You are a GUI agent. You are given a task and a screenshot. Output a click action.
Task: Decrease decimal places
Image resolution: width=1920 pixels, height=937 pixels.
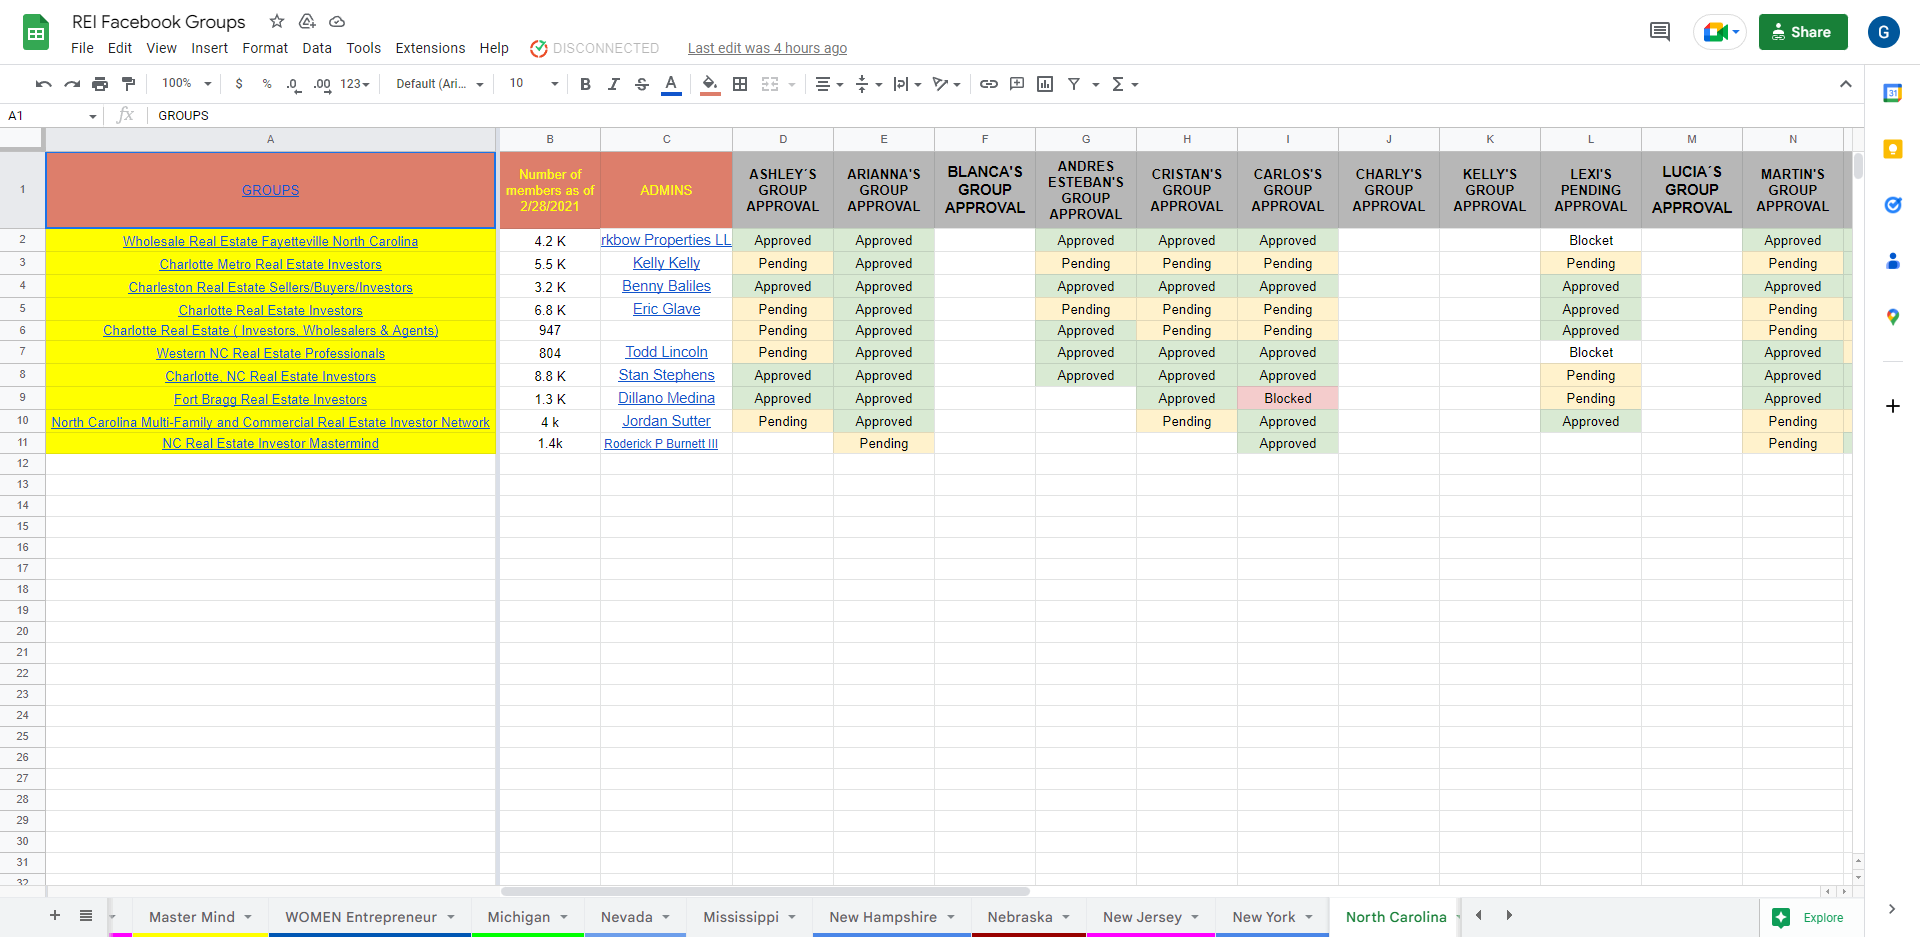293,84
